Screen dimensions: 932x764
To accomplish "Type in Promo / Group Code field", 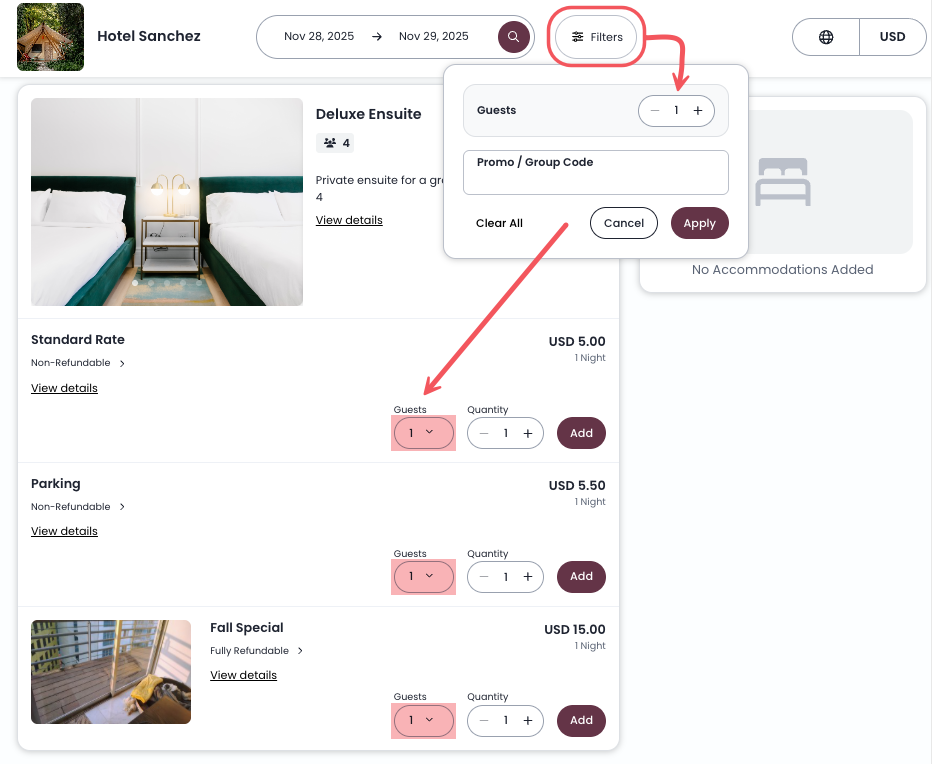I will click(595, 177).
